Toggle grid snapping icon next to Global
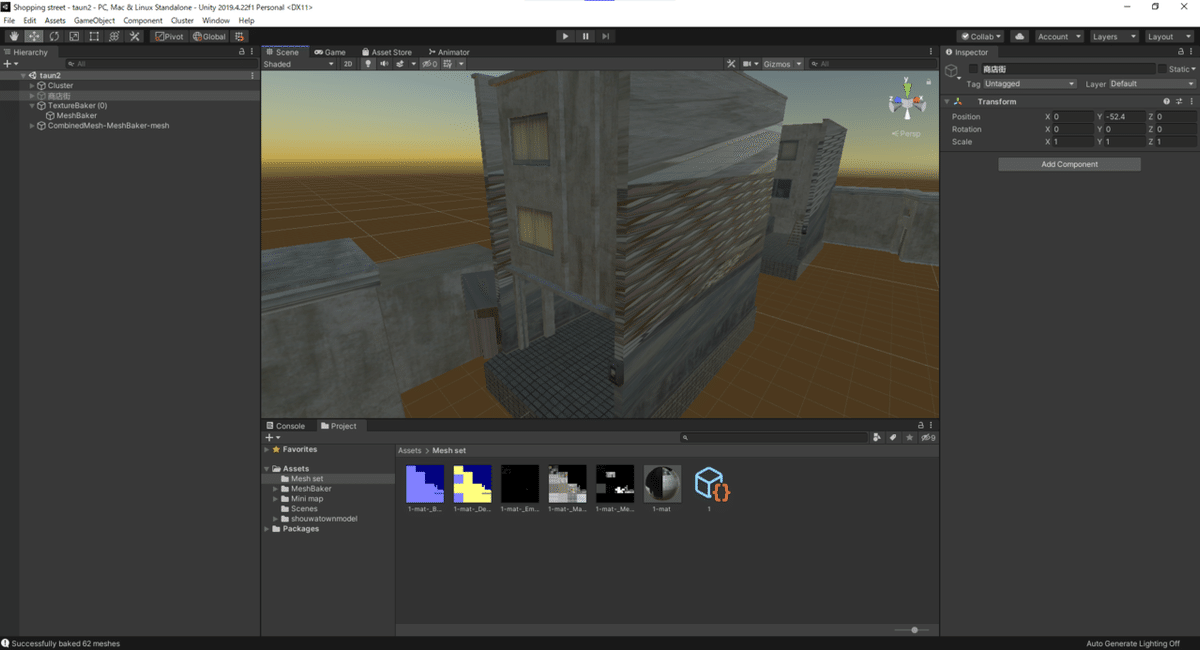The image size is (1200, 650). coord(240,36)
